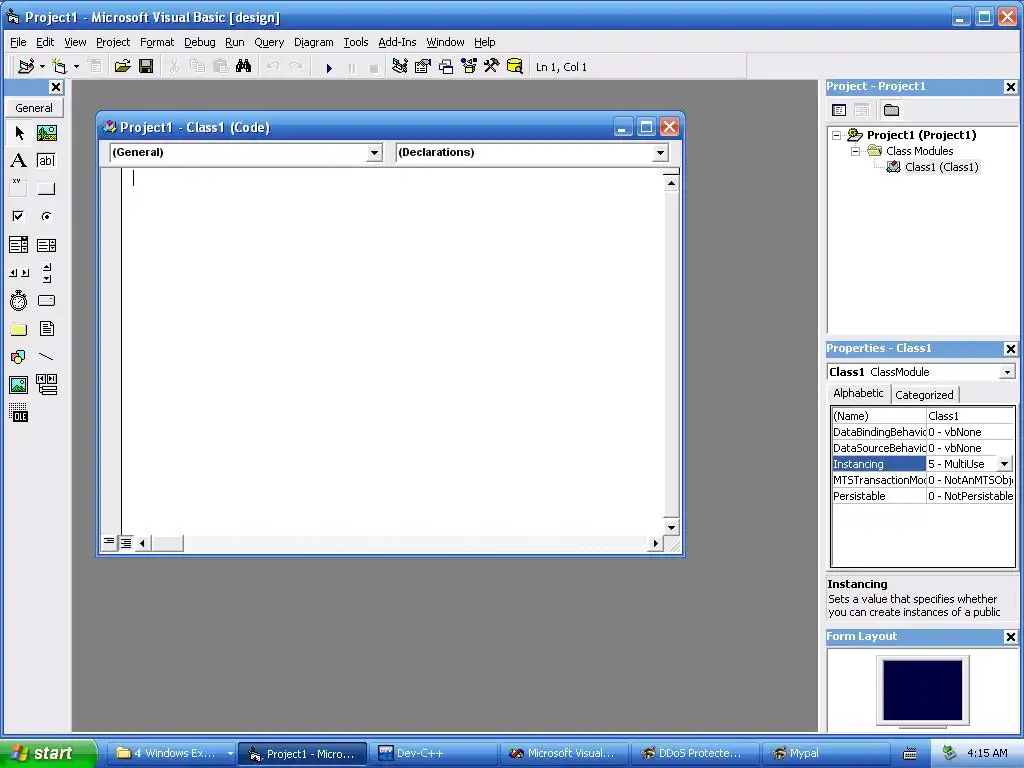
Task: Click Open Project toolbar icon
Action: pos(122,66)
